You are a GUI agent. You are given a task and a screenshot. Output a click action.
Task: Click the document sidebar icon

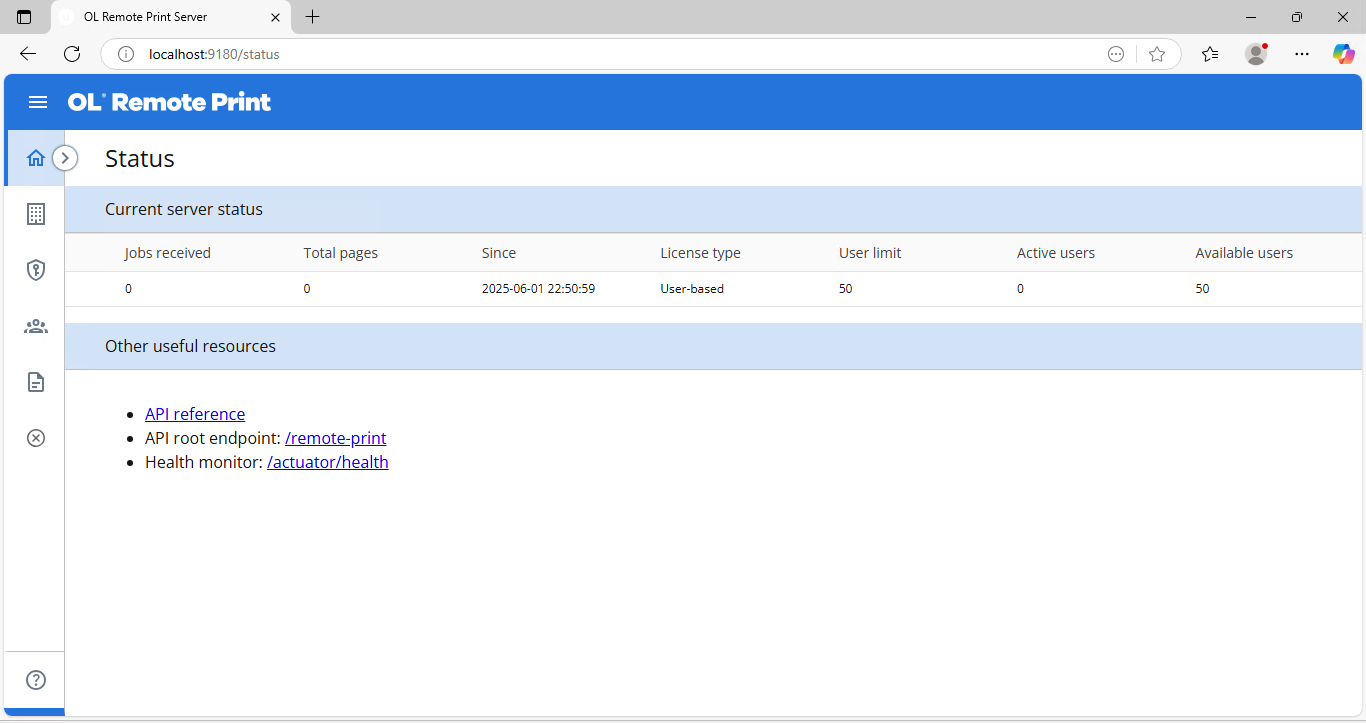(36, 382)
